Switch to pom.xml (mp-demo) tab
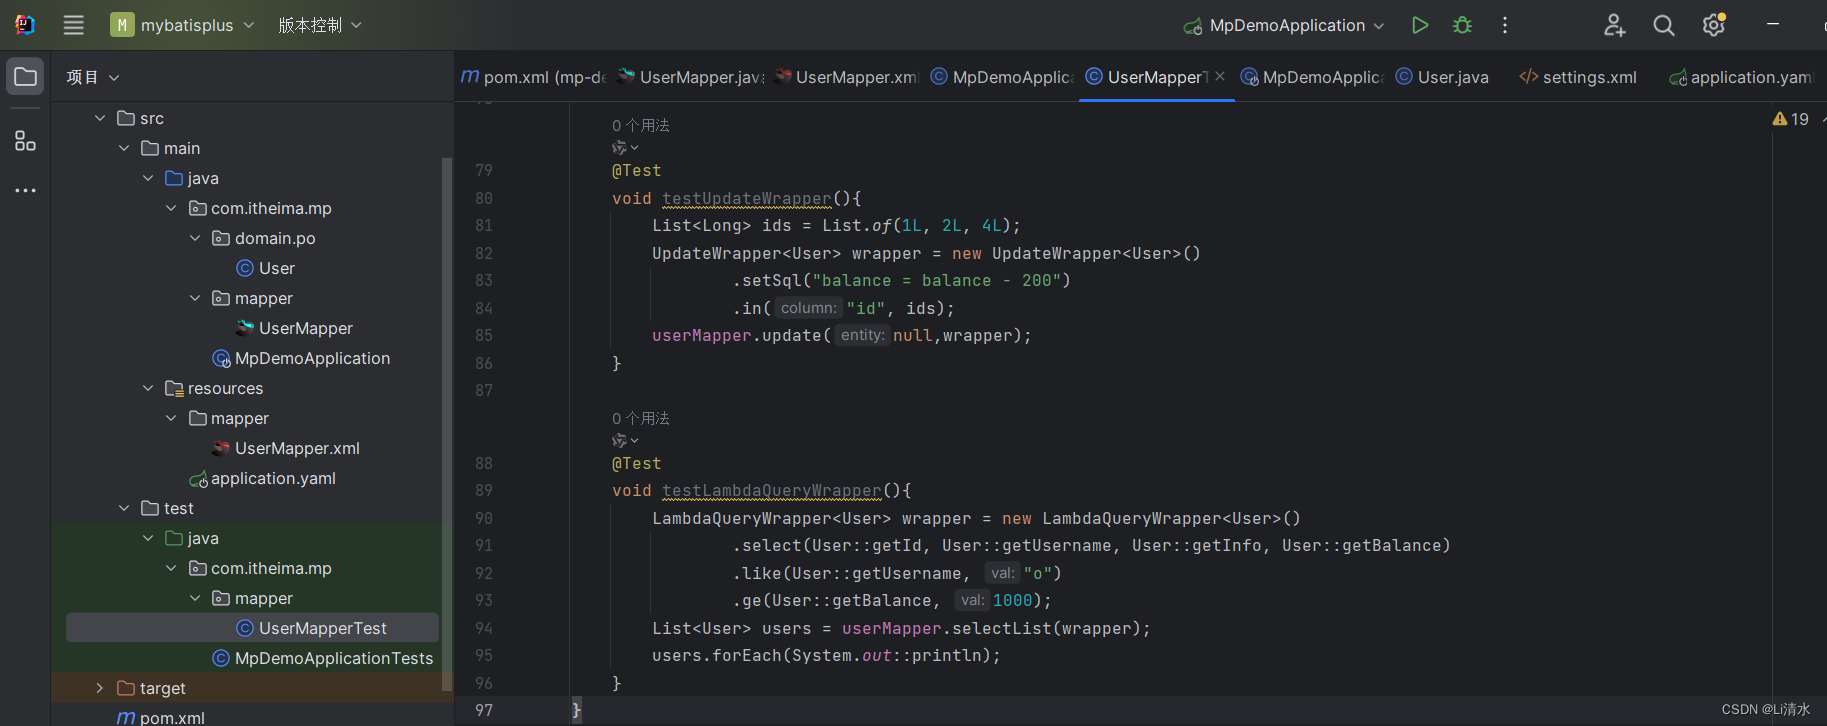The height and width of the screenshot is (726, 1827). click(533, 77)
